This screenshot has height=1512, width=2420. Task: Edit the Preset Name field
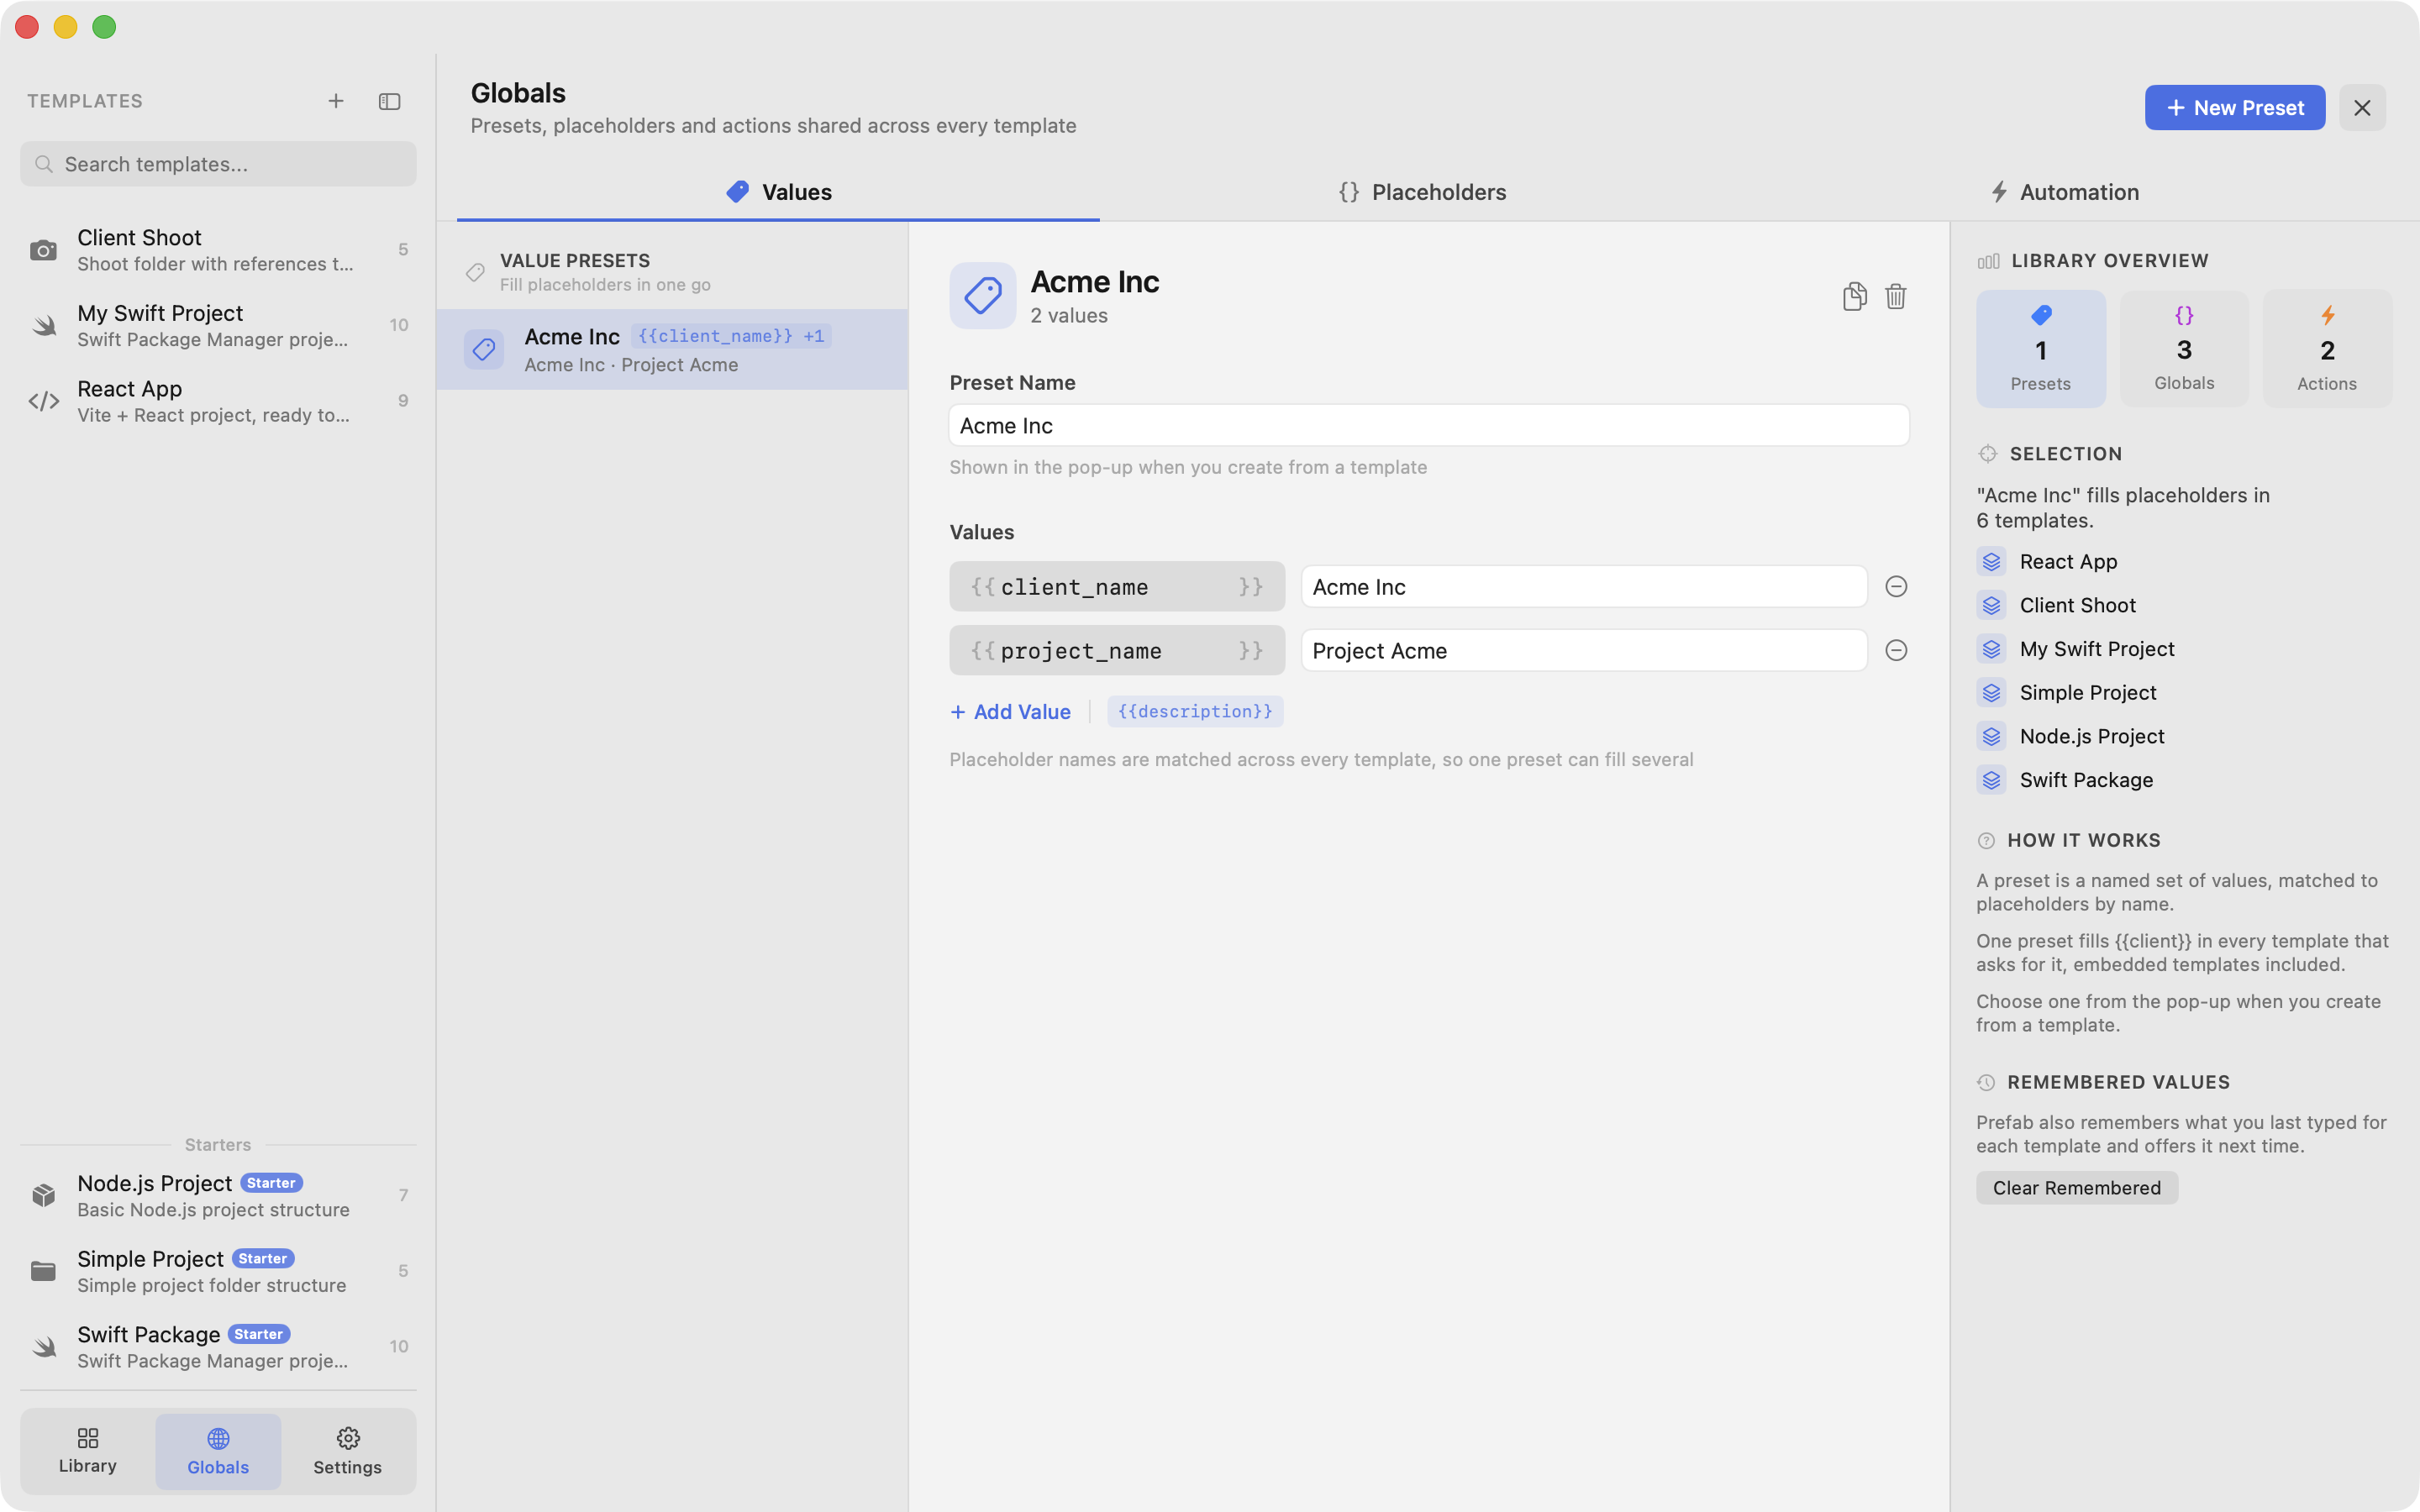coord(1428,425)
